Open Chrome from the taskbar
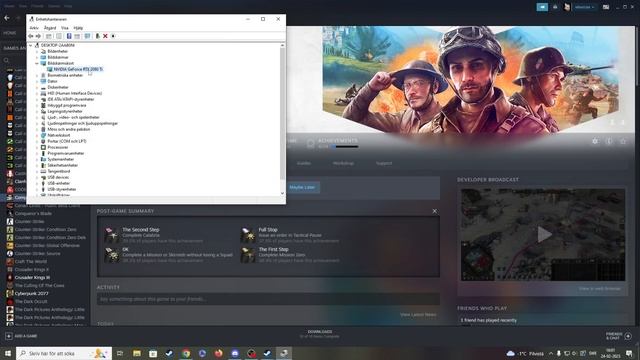Image resolution: width=640 pixels, height=360 pixels. [x=186, y=353]
